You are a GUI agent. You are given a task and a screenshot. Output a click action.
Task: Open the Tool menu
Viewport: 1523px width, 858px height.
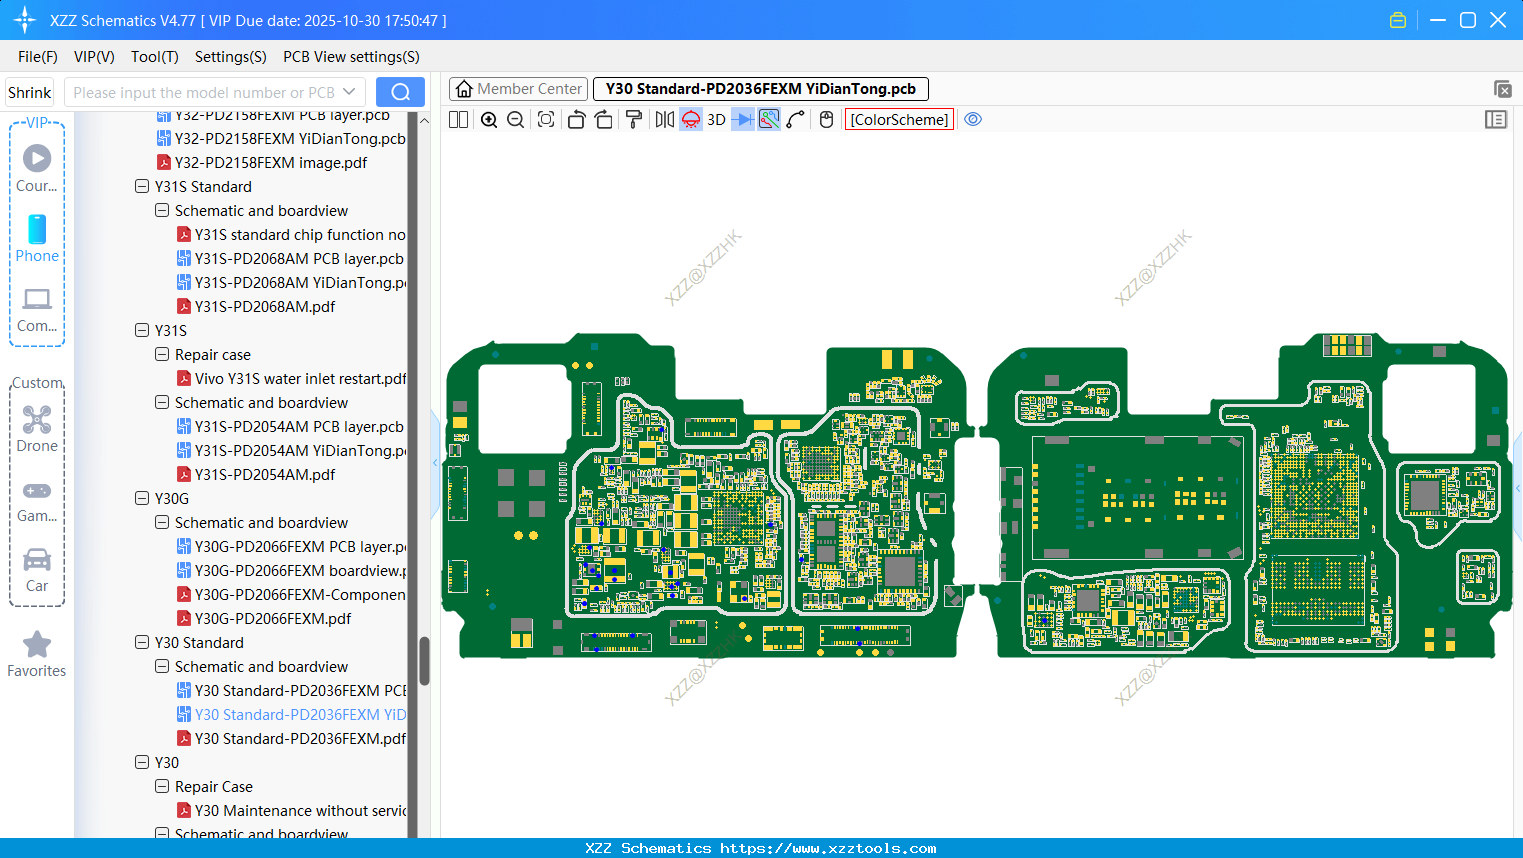(154, 57)
